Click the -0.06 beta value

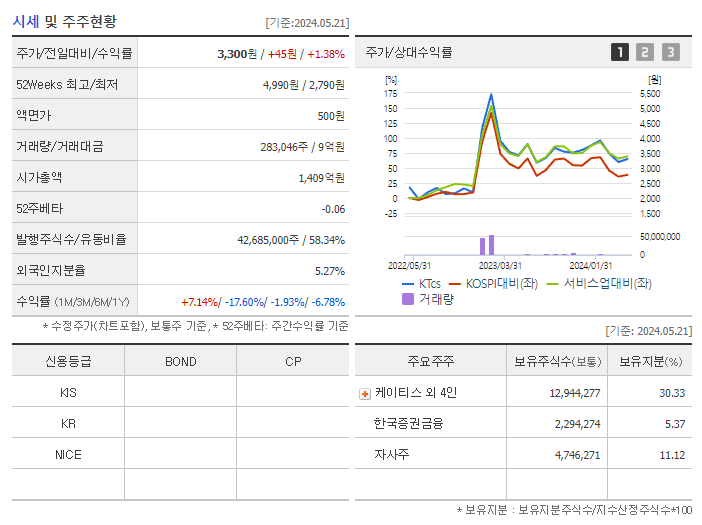pyautogui.click(x=333, y=209)
